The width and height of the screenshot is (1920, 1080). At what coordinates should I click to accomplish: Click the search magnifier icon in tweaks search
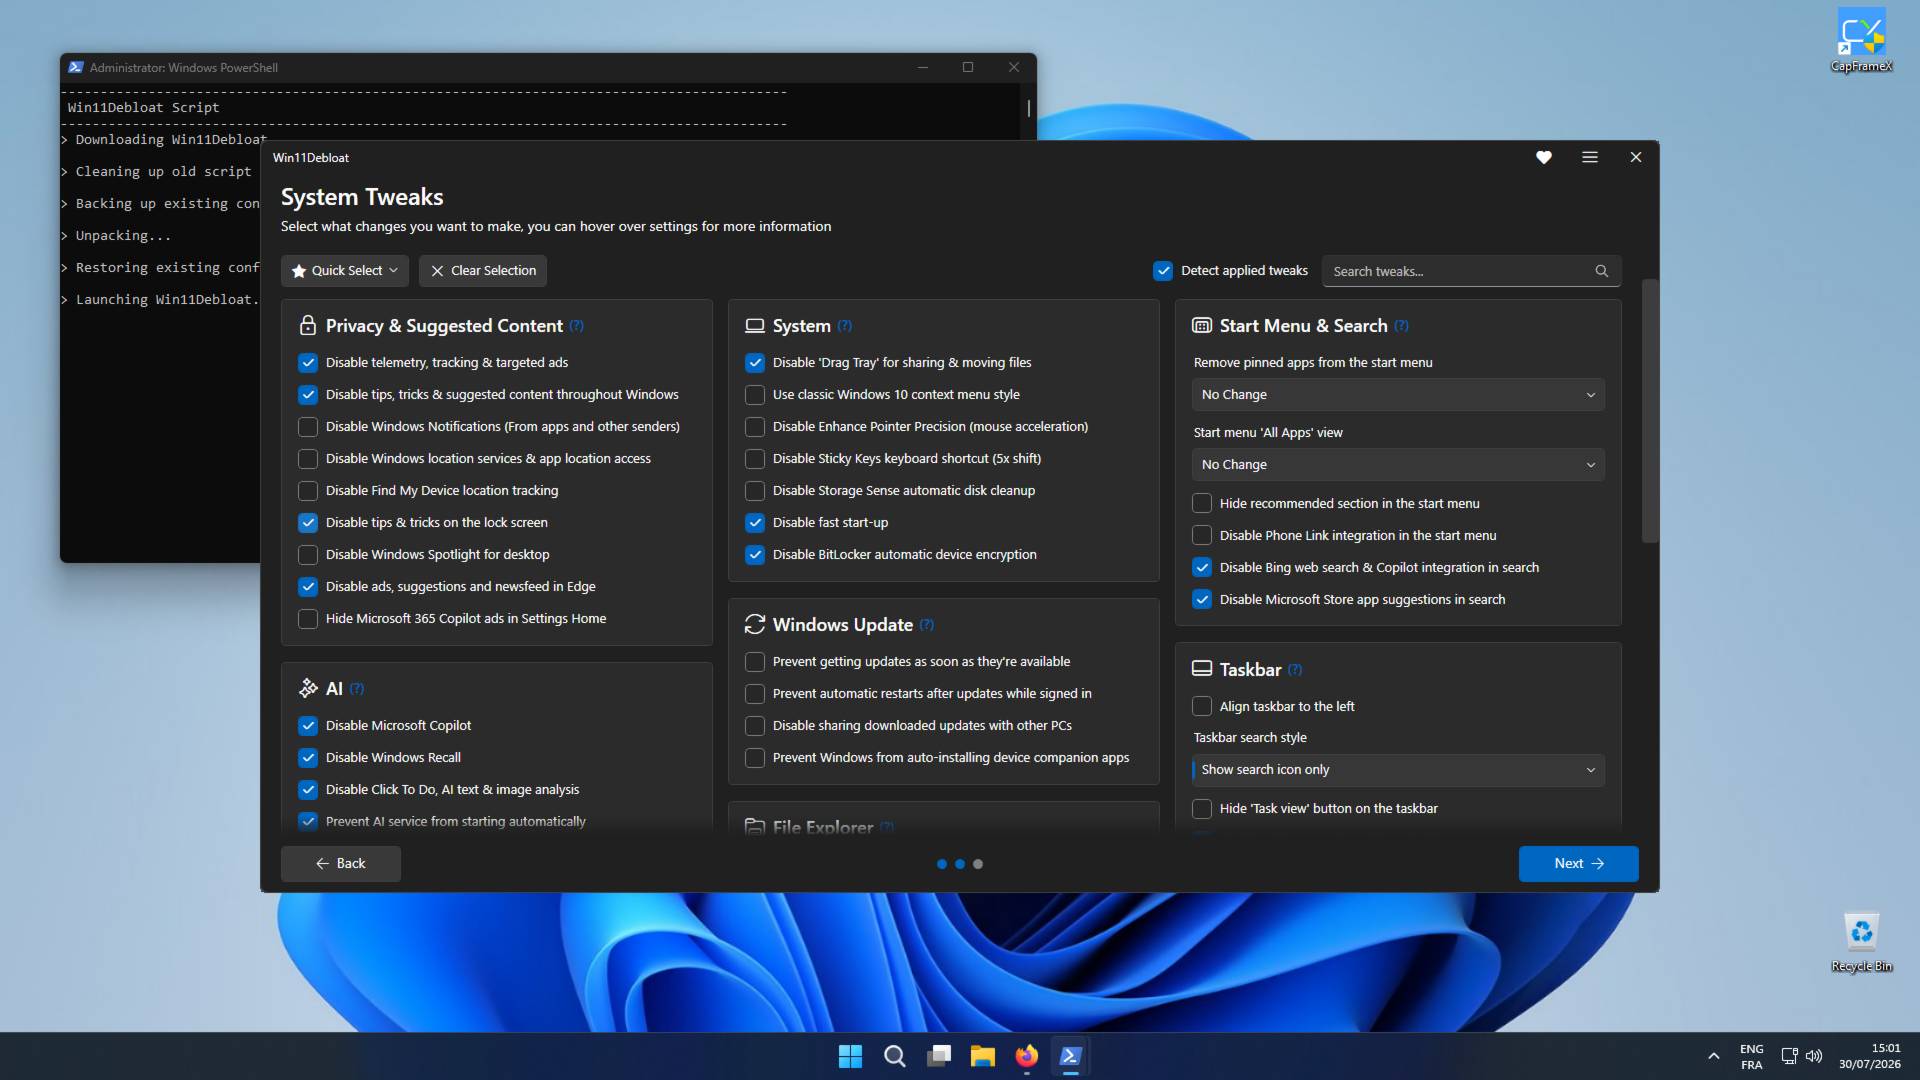[1601, 271]
